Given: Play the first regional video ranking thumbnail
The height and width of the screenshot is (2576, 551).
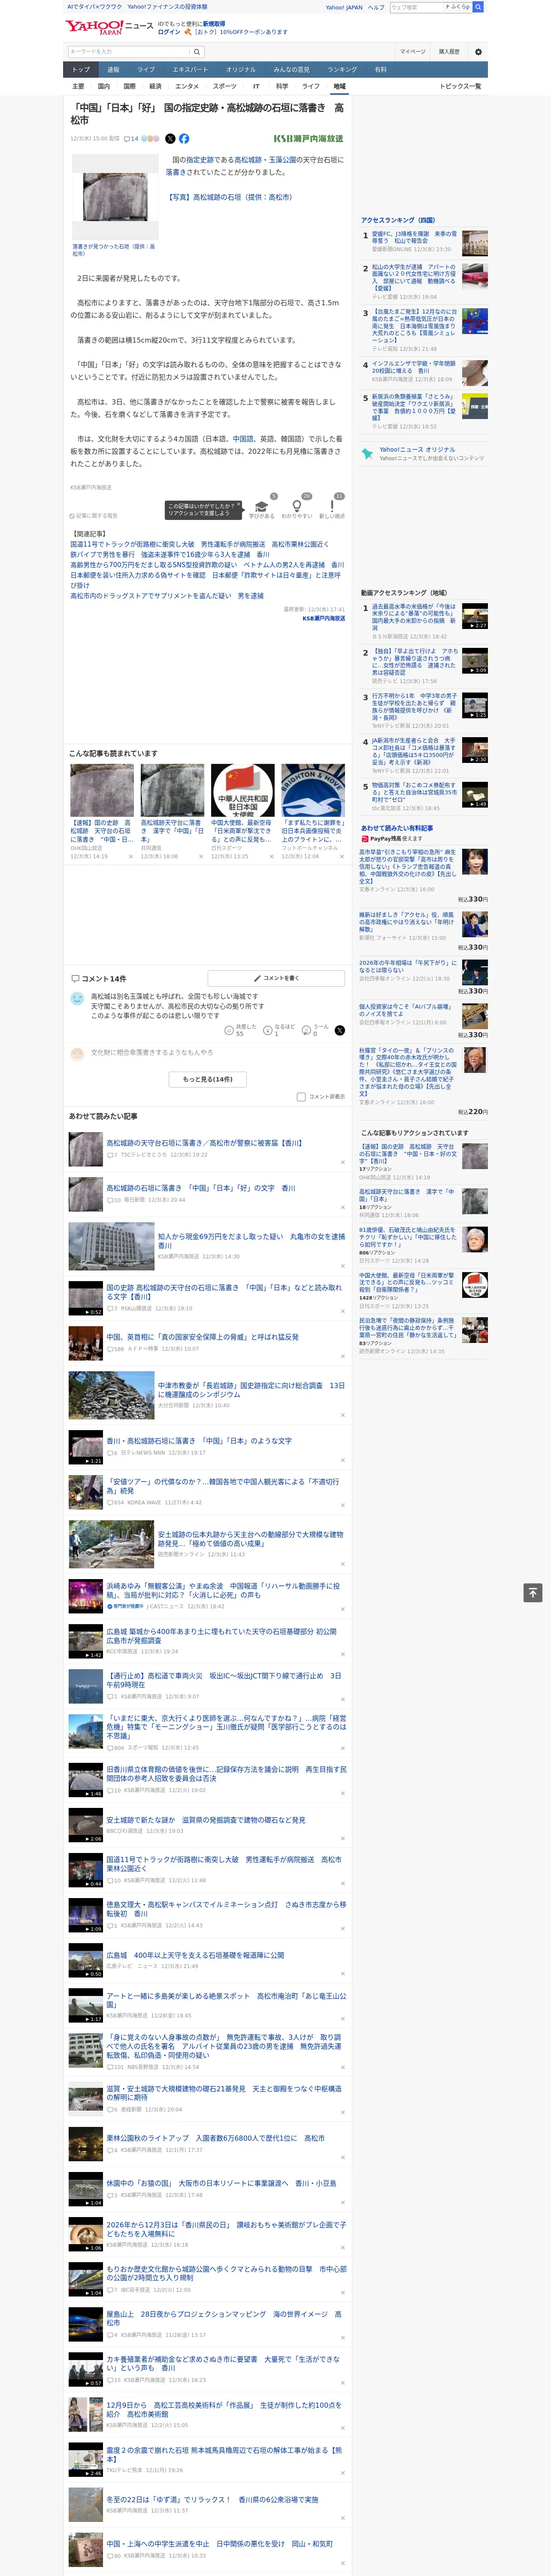Looking at the screenshot, I should pos(474,616).
